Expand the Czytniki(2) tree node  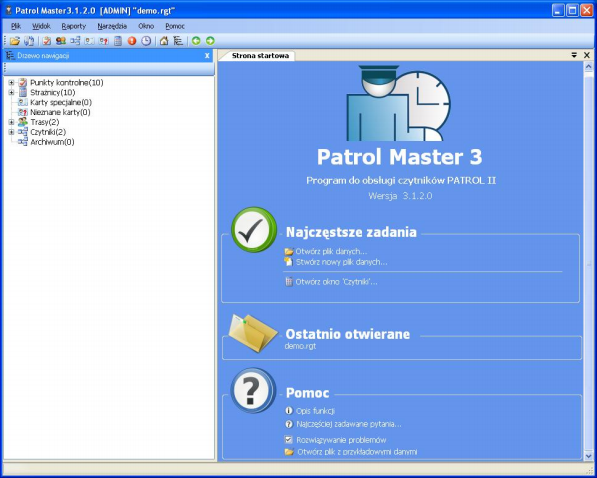(x=11, y=132)
